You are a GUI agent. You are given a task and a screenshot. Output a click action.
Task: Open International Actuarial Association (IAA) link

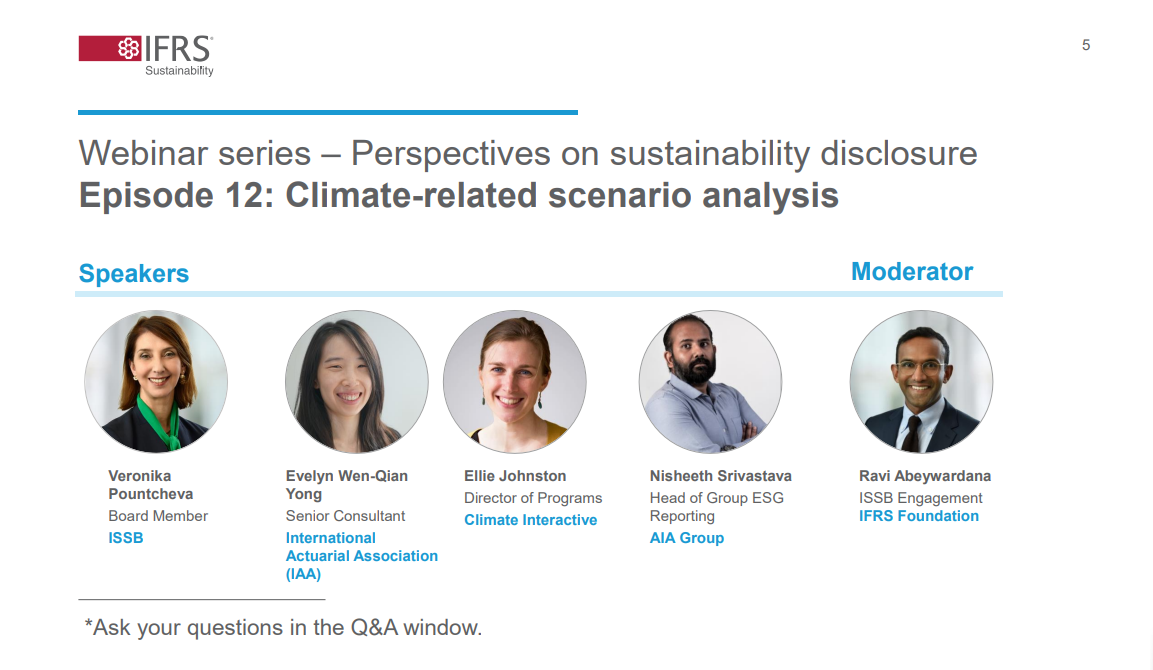tap(362, 556)
